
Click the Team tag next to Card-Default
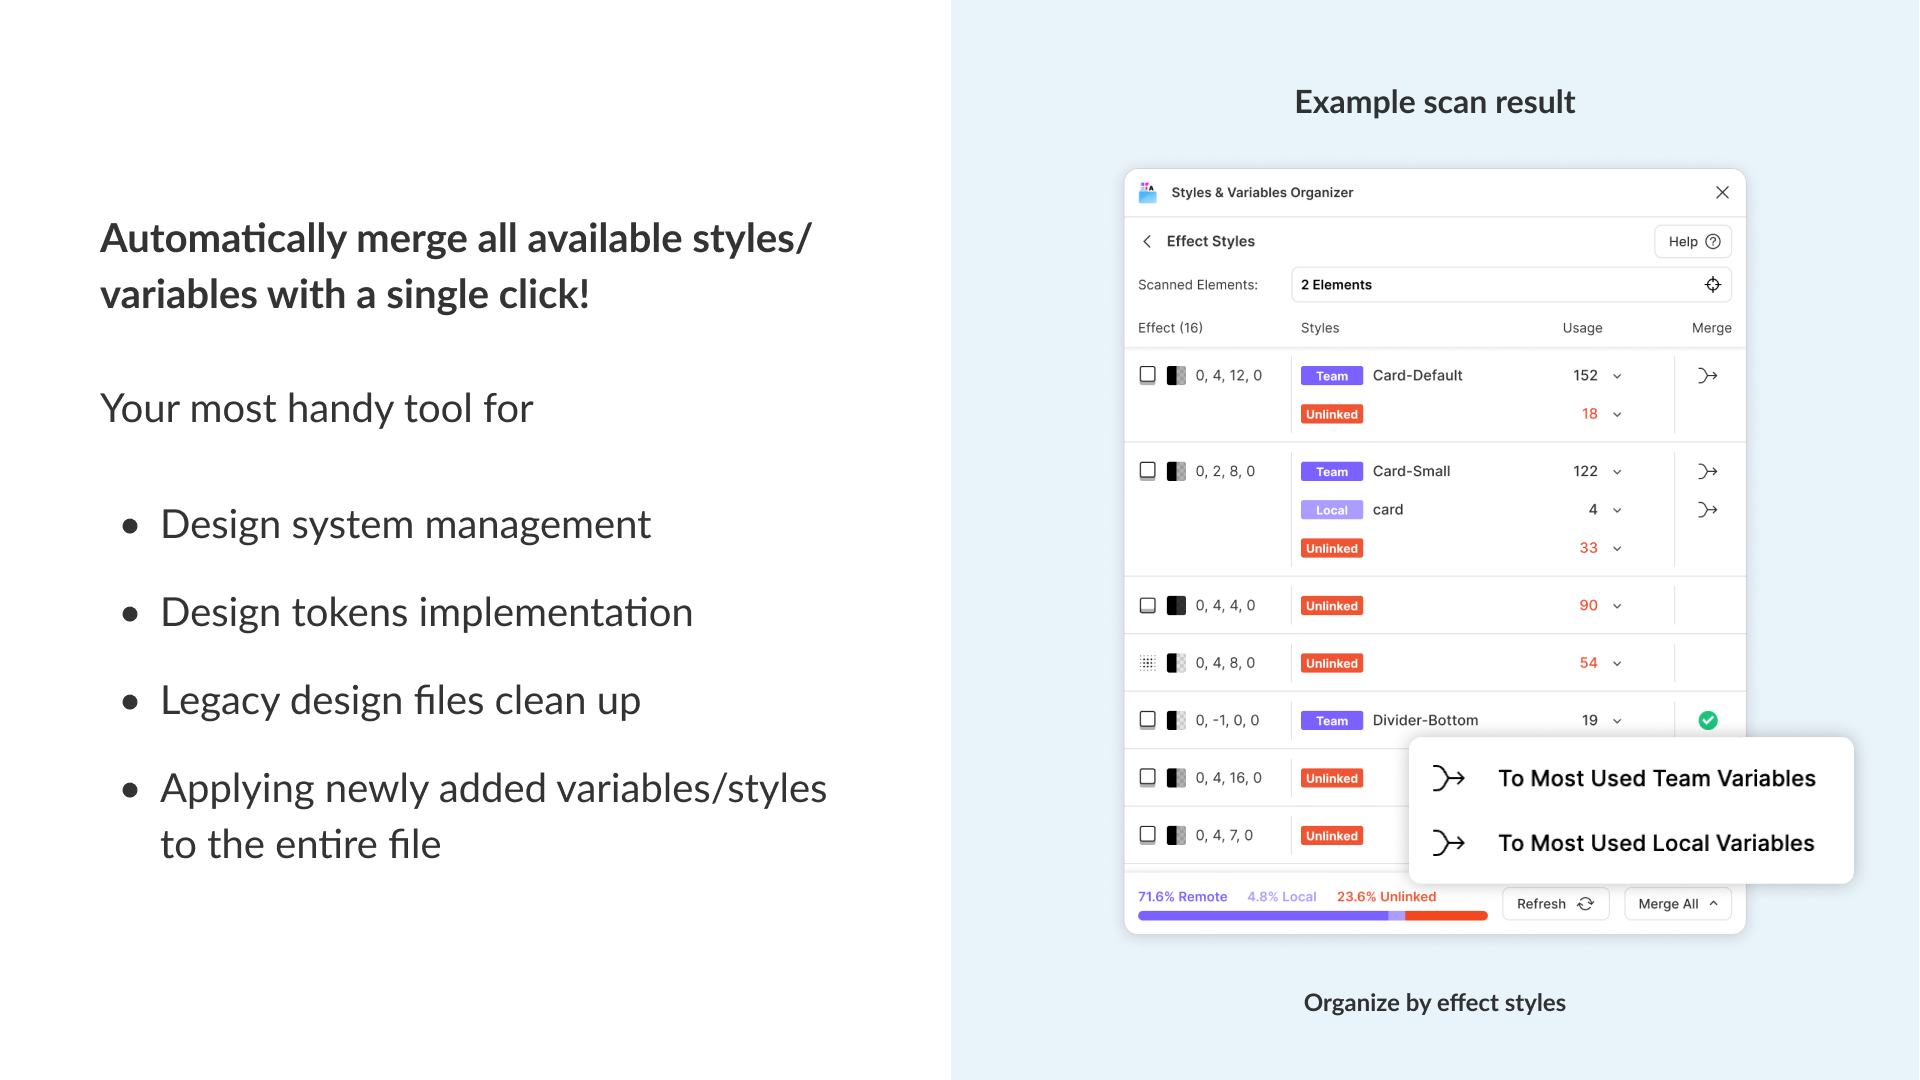tap(1331, 376)
